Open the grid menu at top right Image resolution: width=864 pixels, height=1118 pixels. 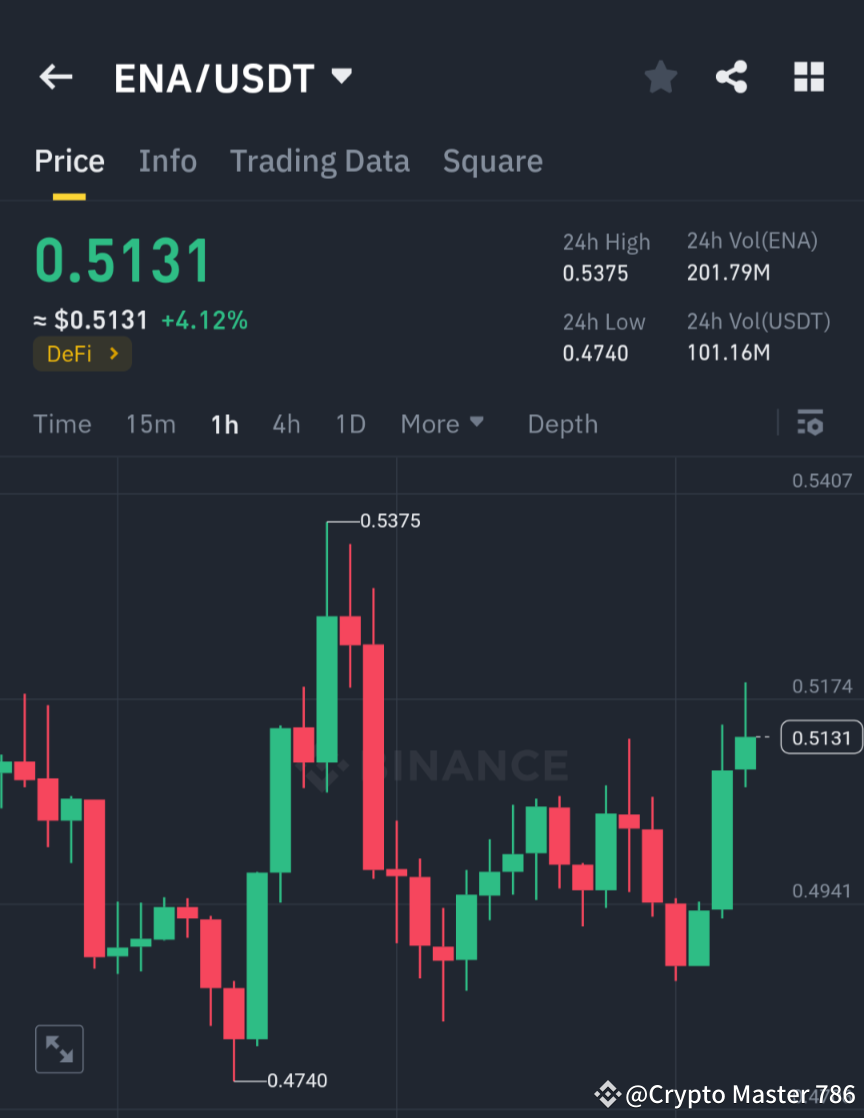click(x=808, y=77)
